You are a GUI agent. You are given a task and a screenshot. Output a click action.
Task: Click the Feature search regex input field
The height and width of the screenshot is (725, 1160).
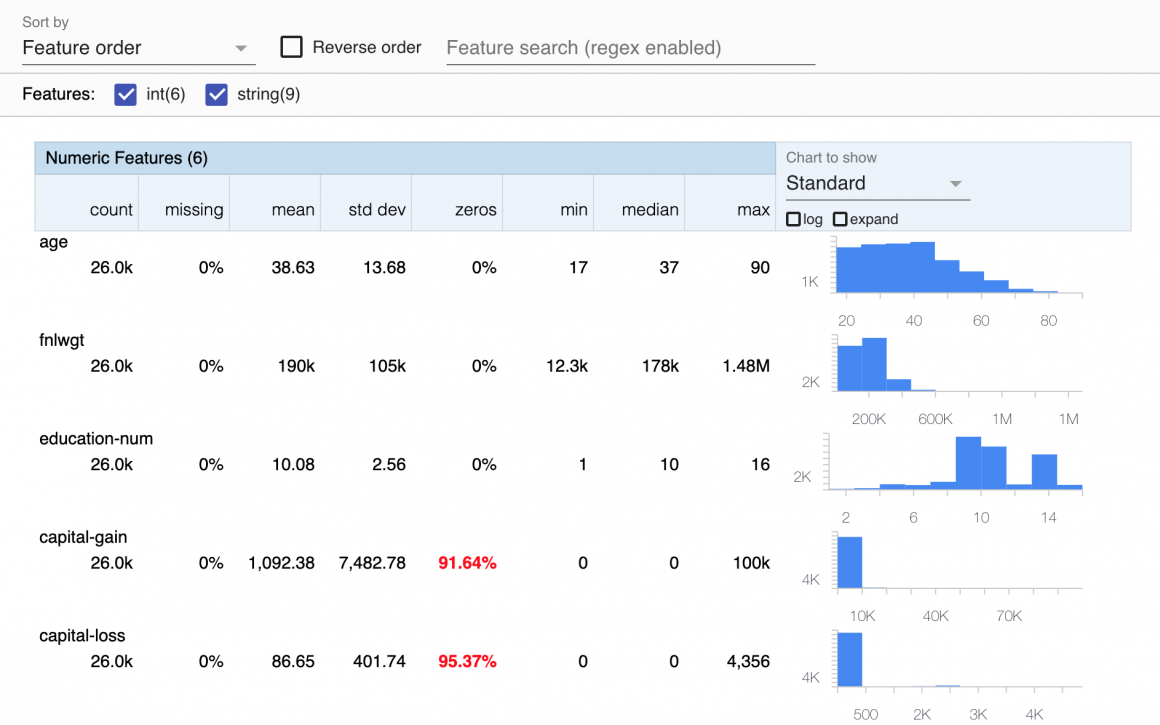coord(630,48)
